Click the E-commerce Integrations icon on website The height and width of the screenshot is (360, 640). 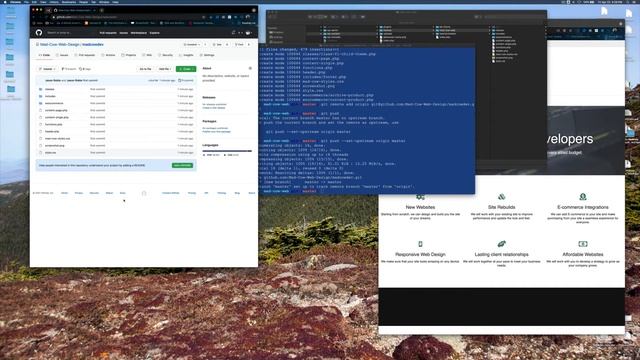pos(582,197)
